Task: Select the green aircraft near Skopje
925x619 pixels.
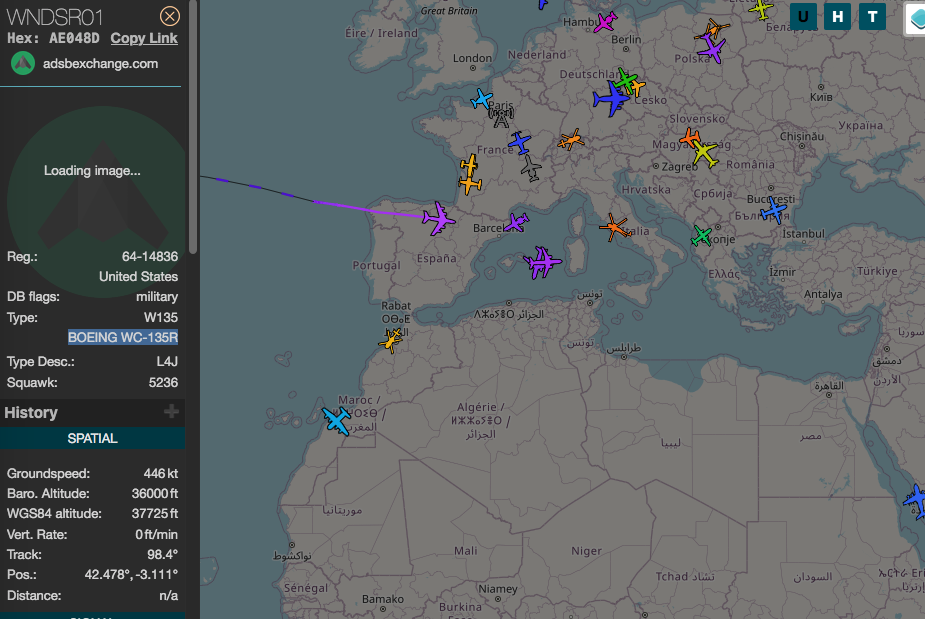Action: [x=701, y=236]
